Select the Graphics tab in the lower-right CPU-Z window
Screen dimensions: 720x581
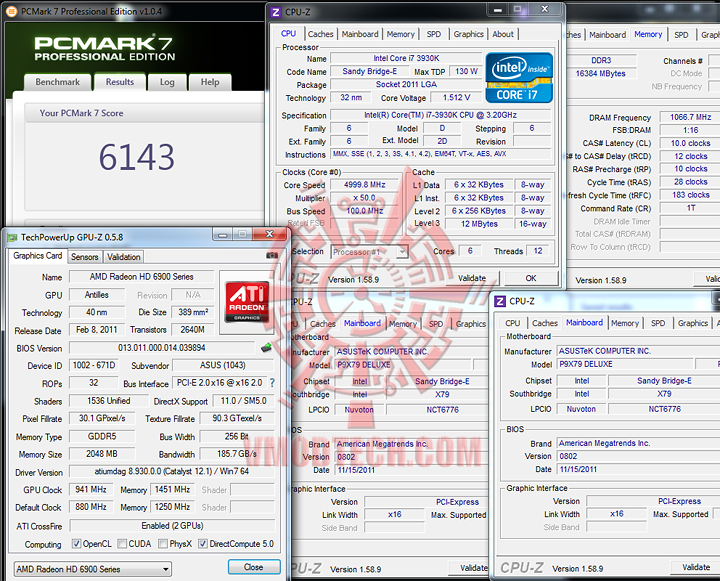[693, 323]
